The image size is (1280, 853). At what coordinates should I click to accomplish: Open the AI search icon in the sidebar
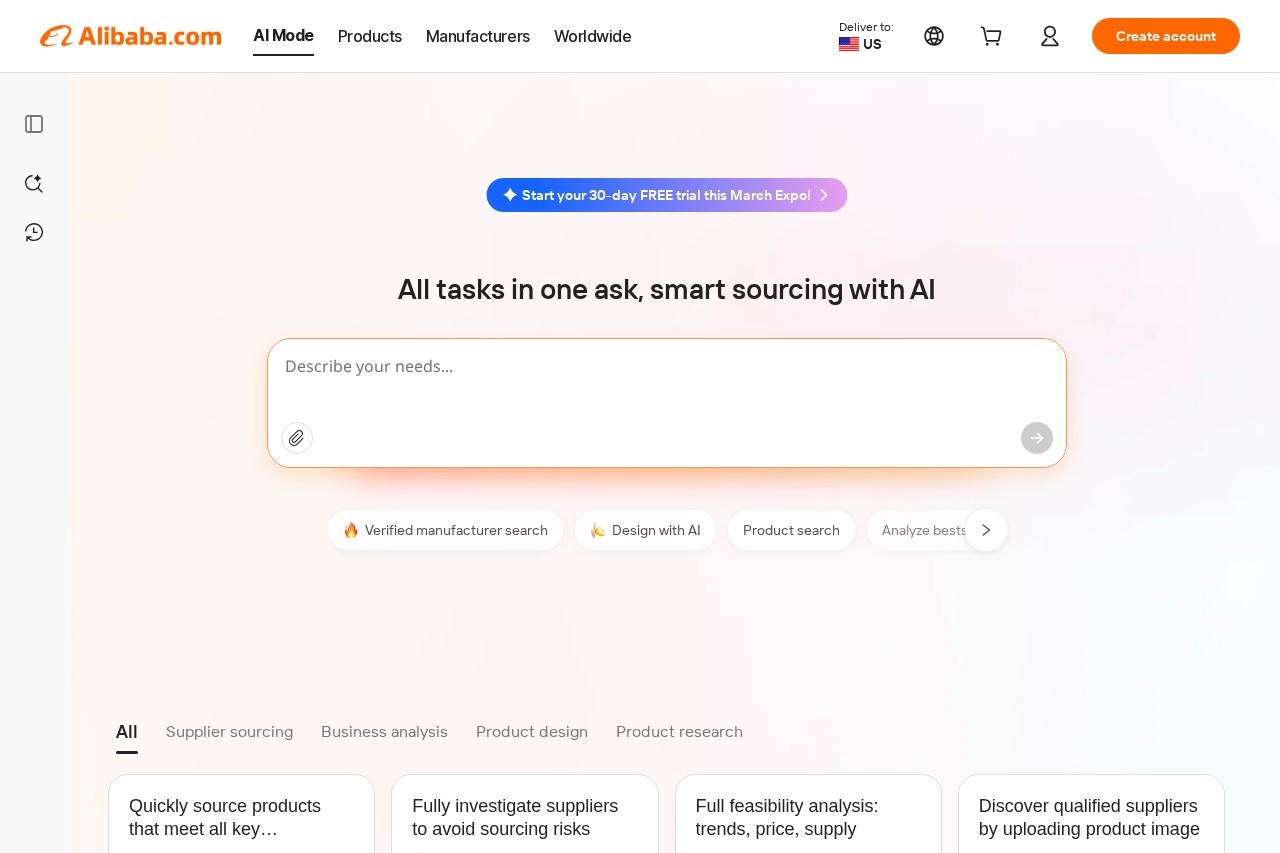tap(33, 183)
